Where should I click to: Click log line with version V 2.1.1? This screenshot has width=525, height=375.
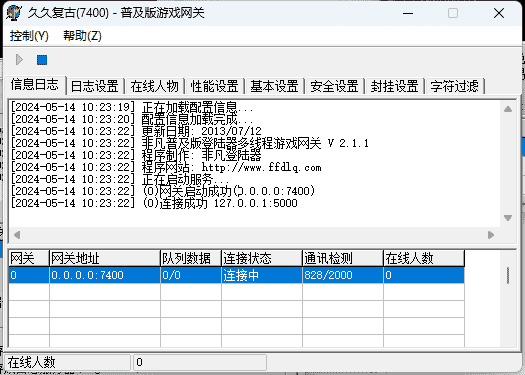(190, 144)
